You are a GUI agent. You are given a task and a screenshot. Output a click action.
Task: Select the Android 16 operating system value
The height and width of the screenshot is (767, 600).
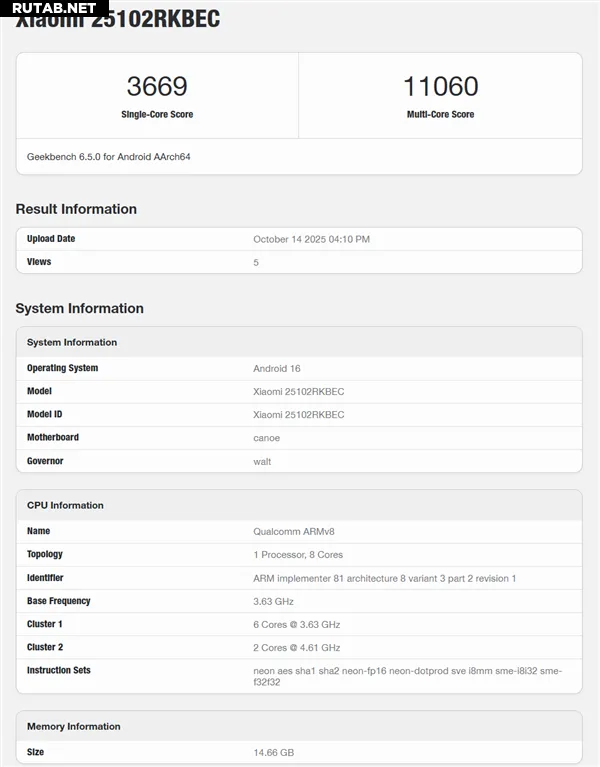[277, 368]
